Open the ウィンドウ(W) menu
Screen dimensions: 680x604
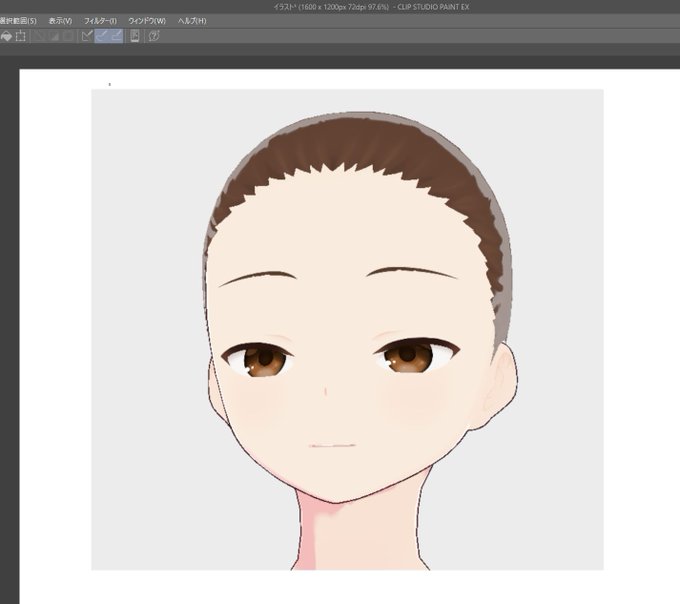(x=147, y=21)
